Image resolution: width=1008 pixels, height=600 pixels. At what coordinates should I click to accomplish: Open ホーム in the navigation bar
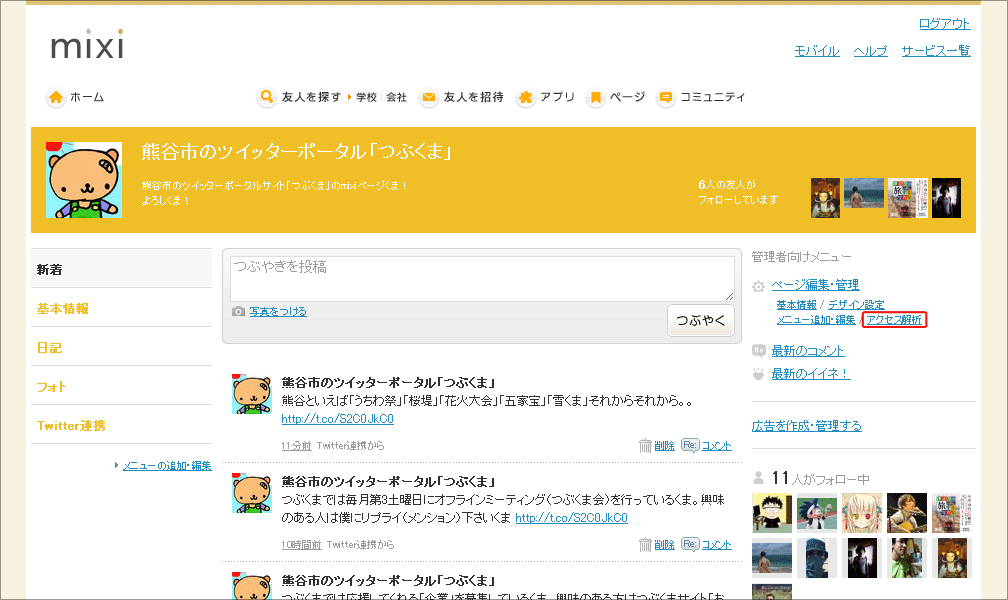coord(87,97)
